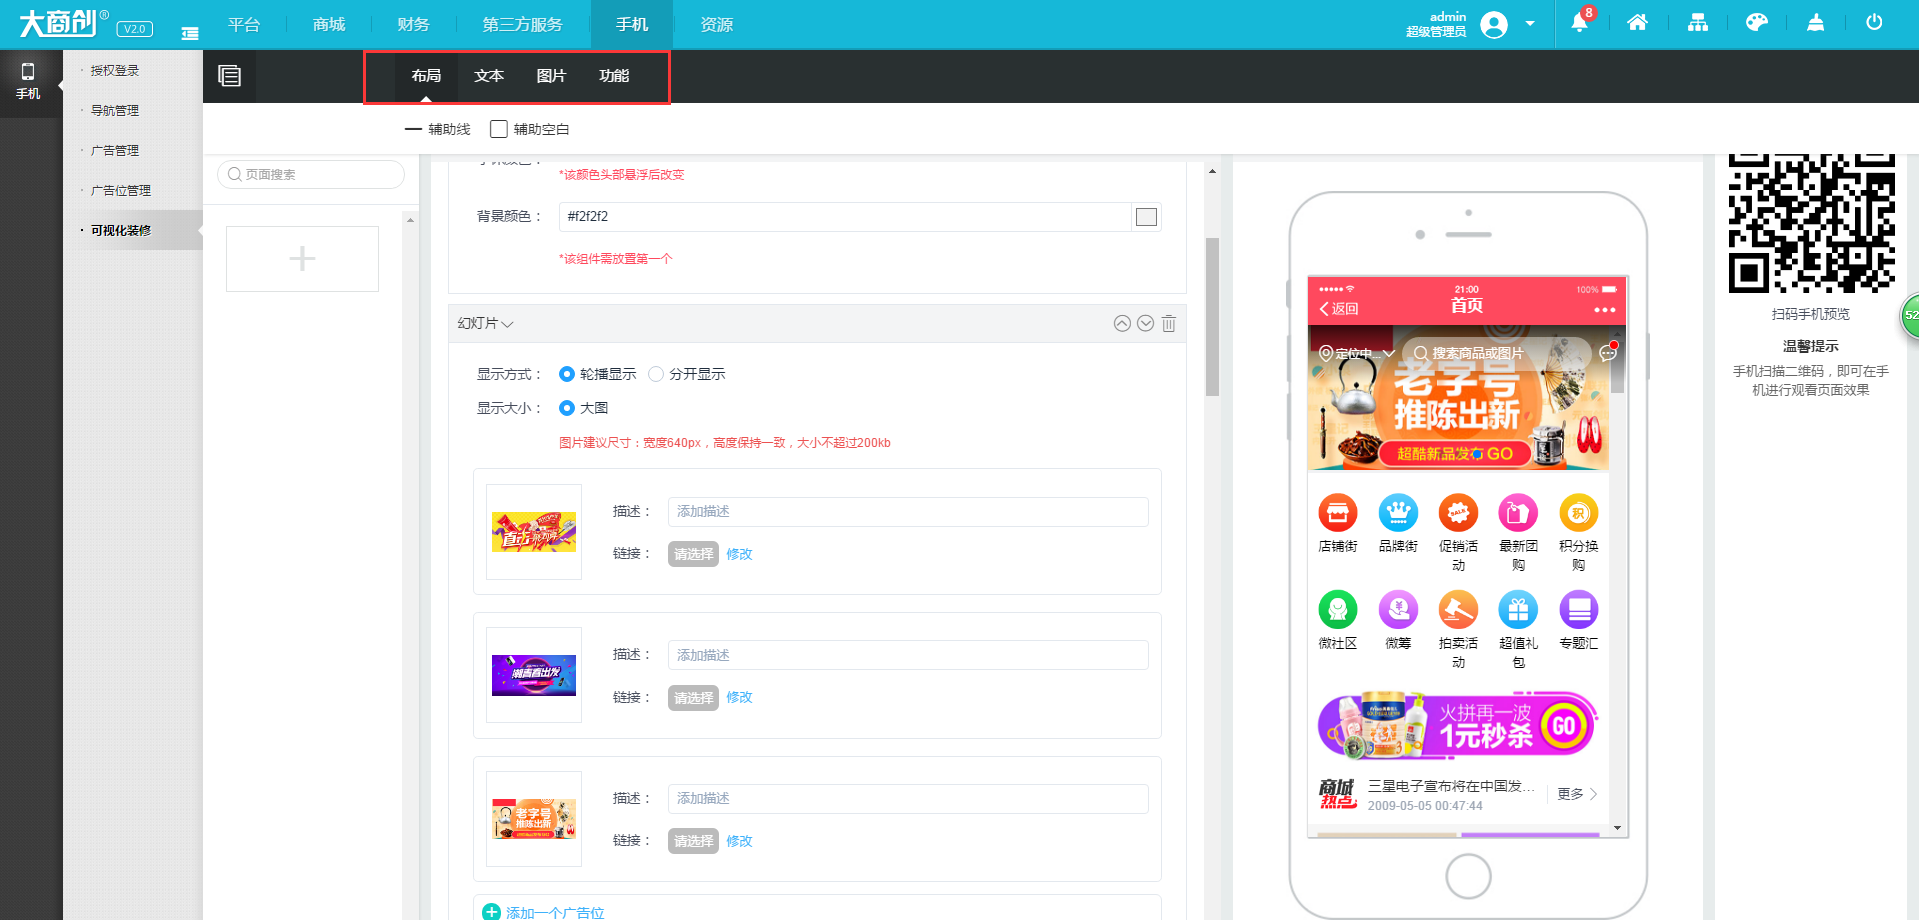Toggle the sidebar collapse icon near logo
1919x920 pixels.
click(190, 33)
